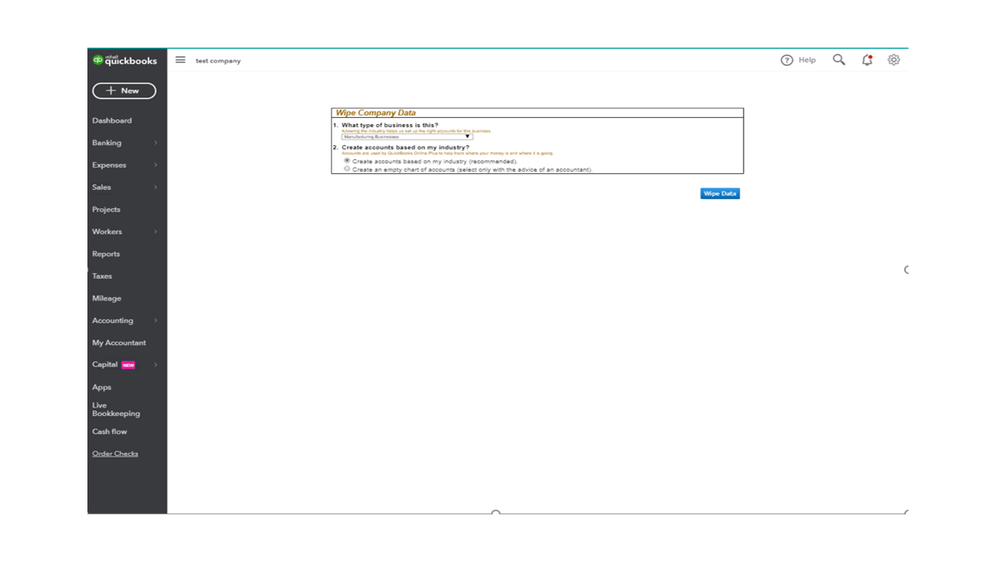Click the Help label in header
This screenshot has width=999, height=562.
tap(807, 60)
